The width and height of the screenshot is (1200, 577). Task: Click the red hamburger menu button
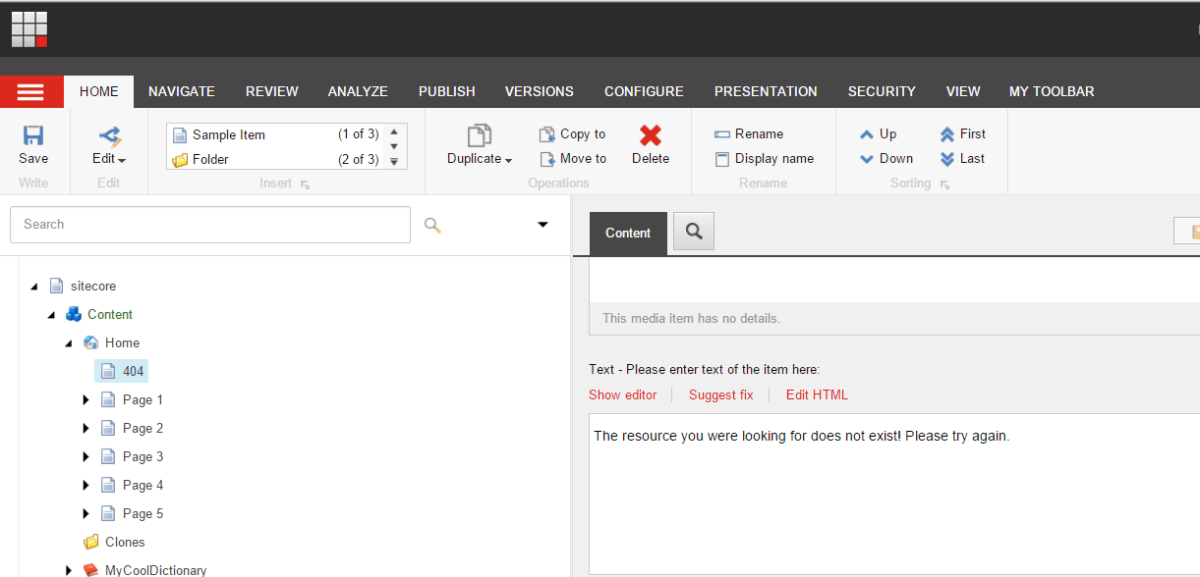pos(31,92)
